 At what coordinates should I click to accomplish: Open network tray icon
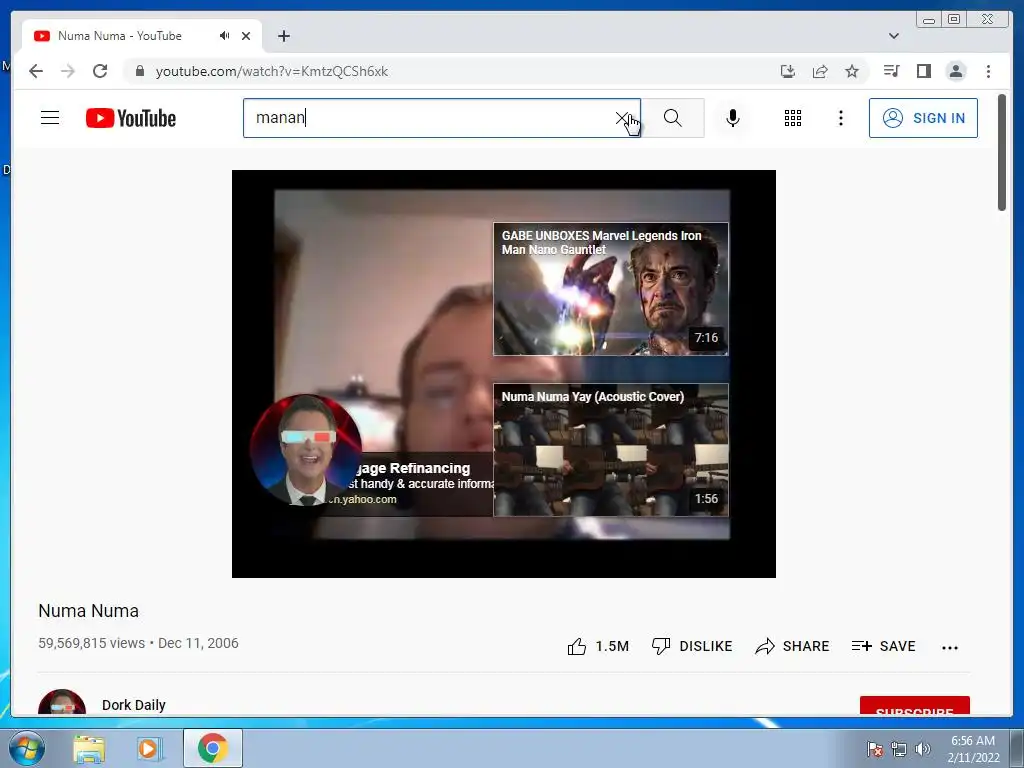[899, 749]
